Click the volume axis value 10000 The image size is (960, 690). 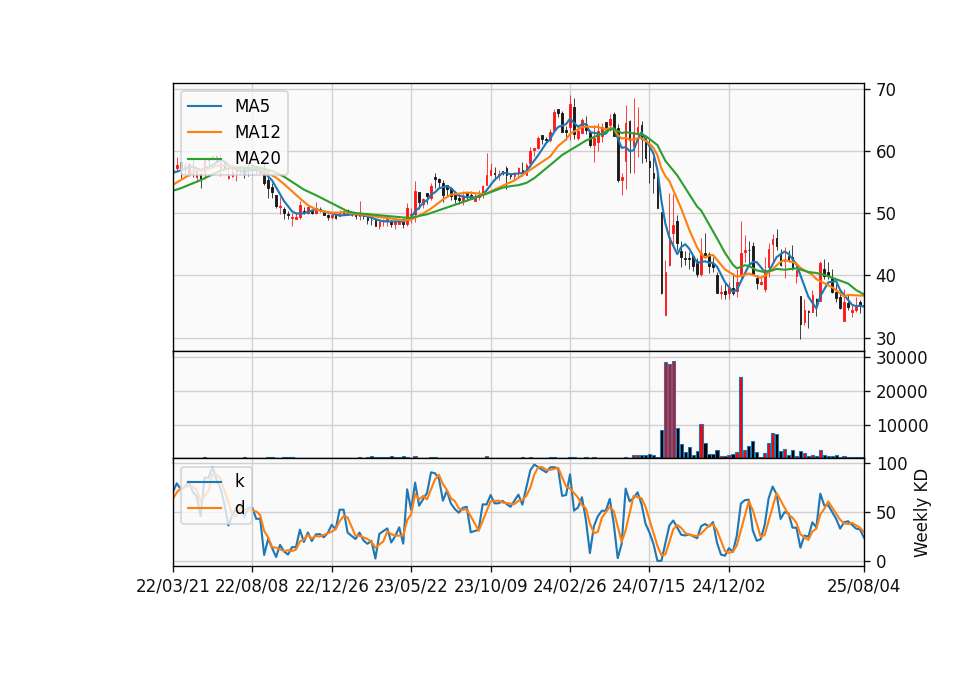coord(901,426)
